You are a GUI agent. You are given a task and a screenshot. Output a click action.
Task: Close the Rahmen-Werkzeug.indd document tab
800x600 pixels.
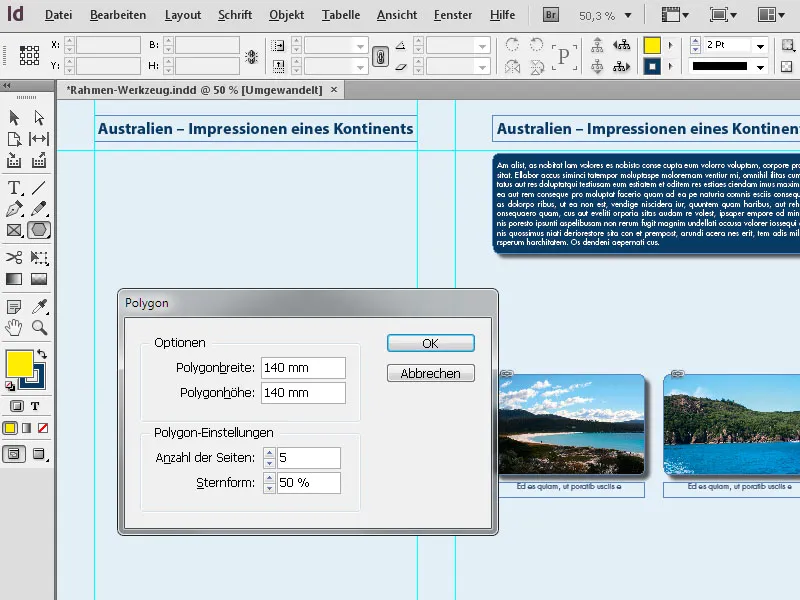334,90
